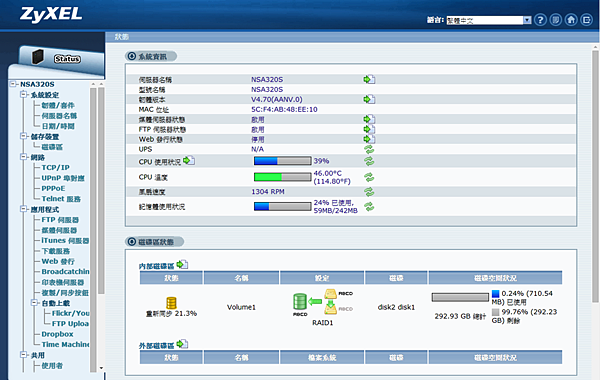600x380 pixels.
Task: Open 複製/同步按鈕 in sidebar
Action: 65,293
